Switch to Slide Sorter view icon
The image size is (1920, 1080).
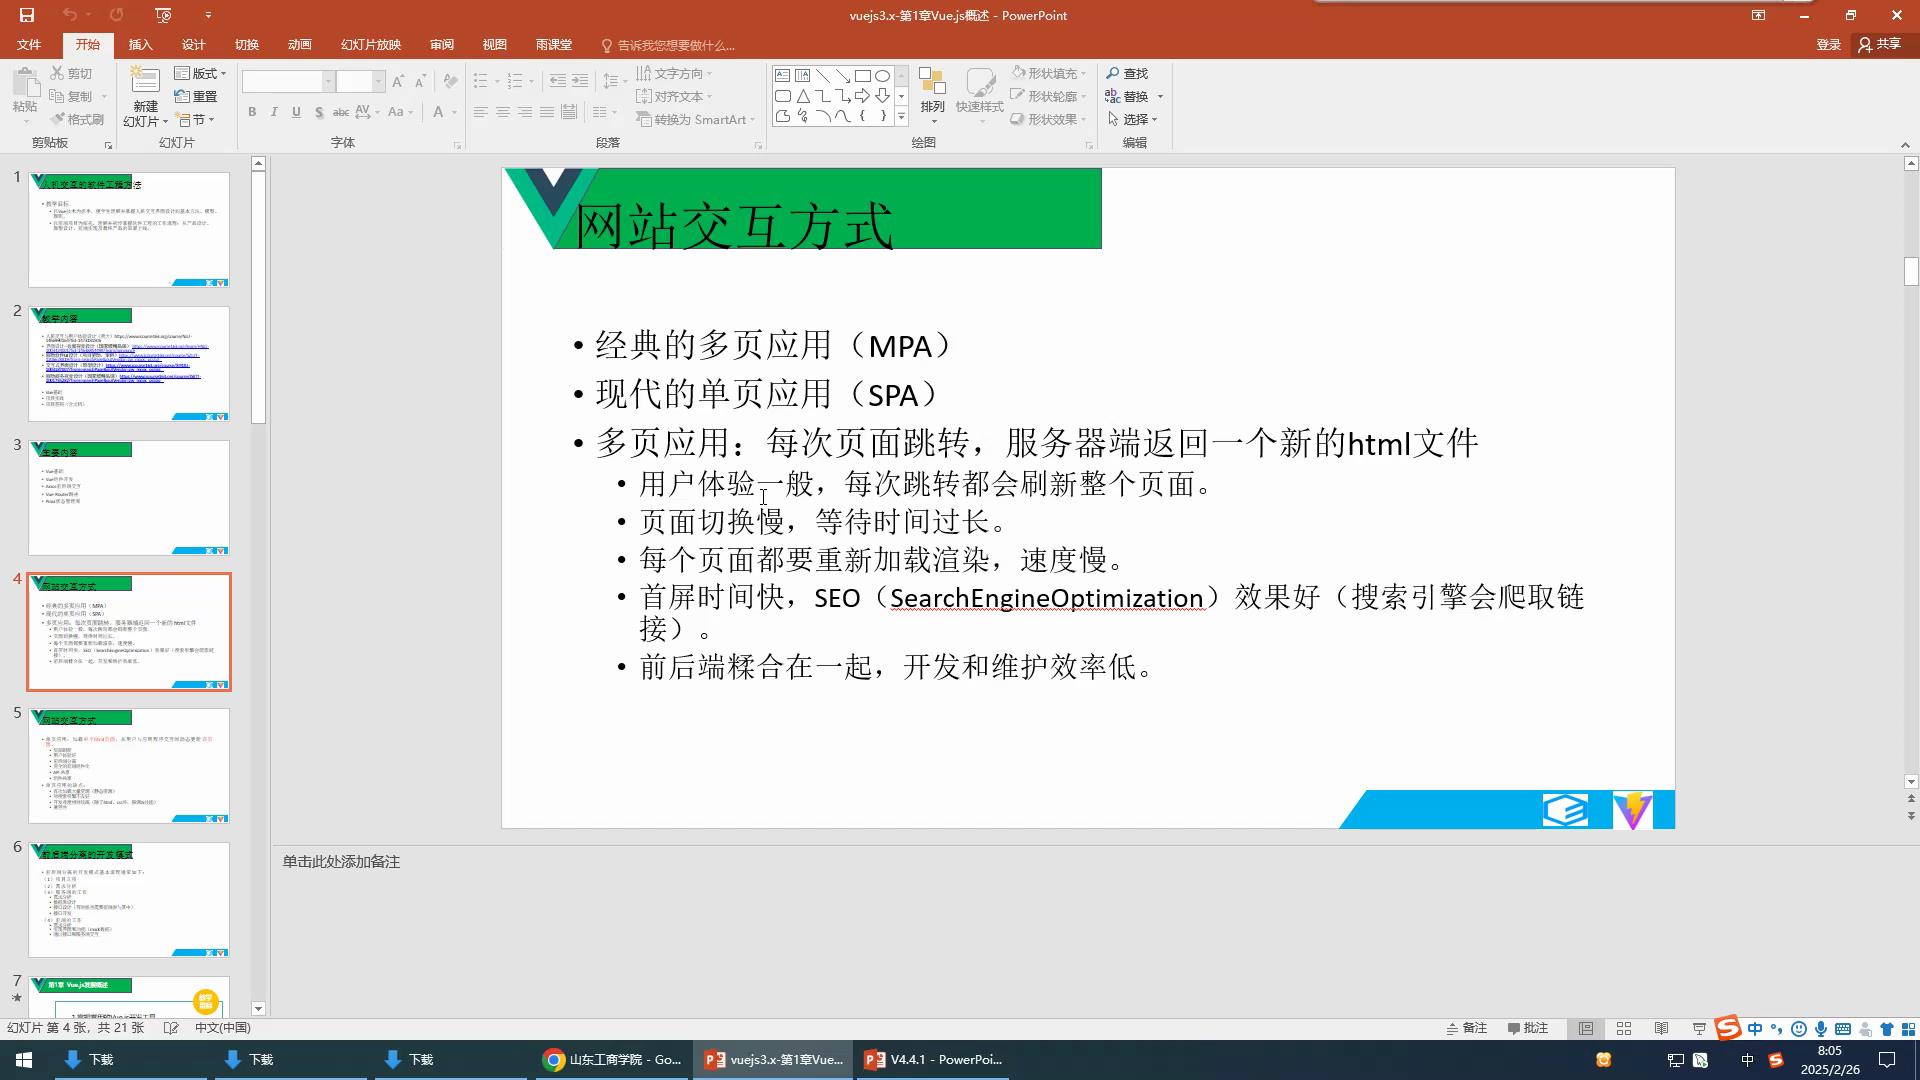(x=1624, y=1028)
